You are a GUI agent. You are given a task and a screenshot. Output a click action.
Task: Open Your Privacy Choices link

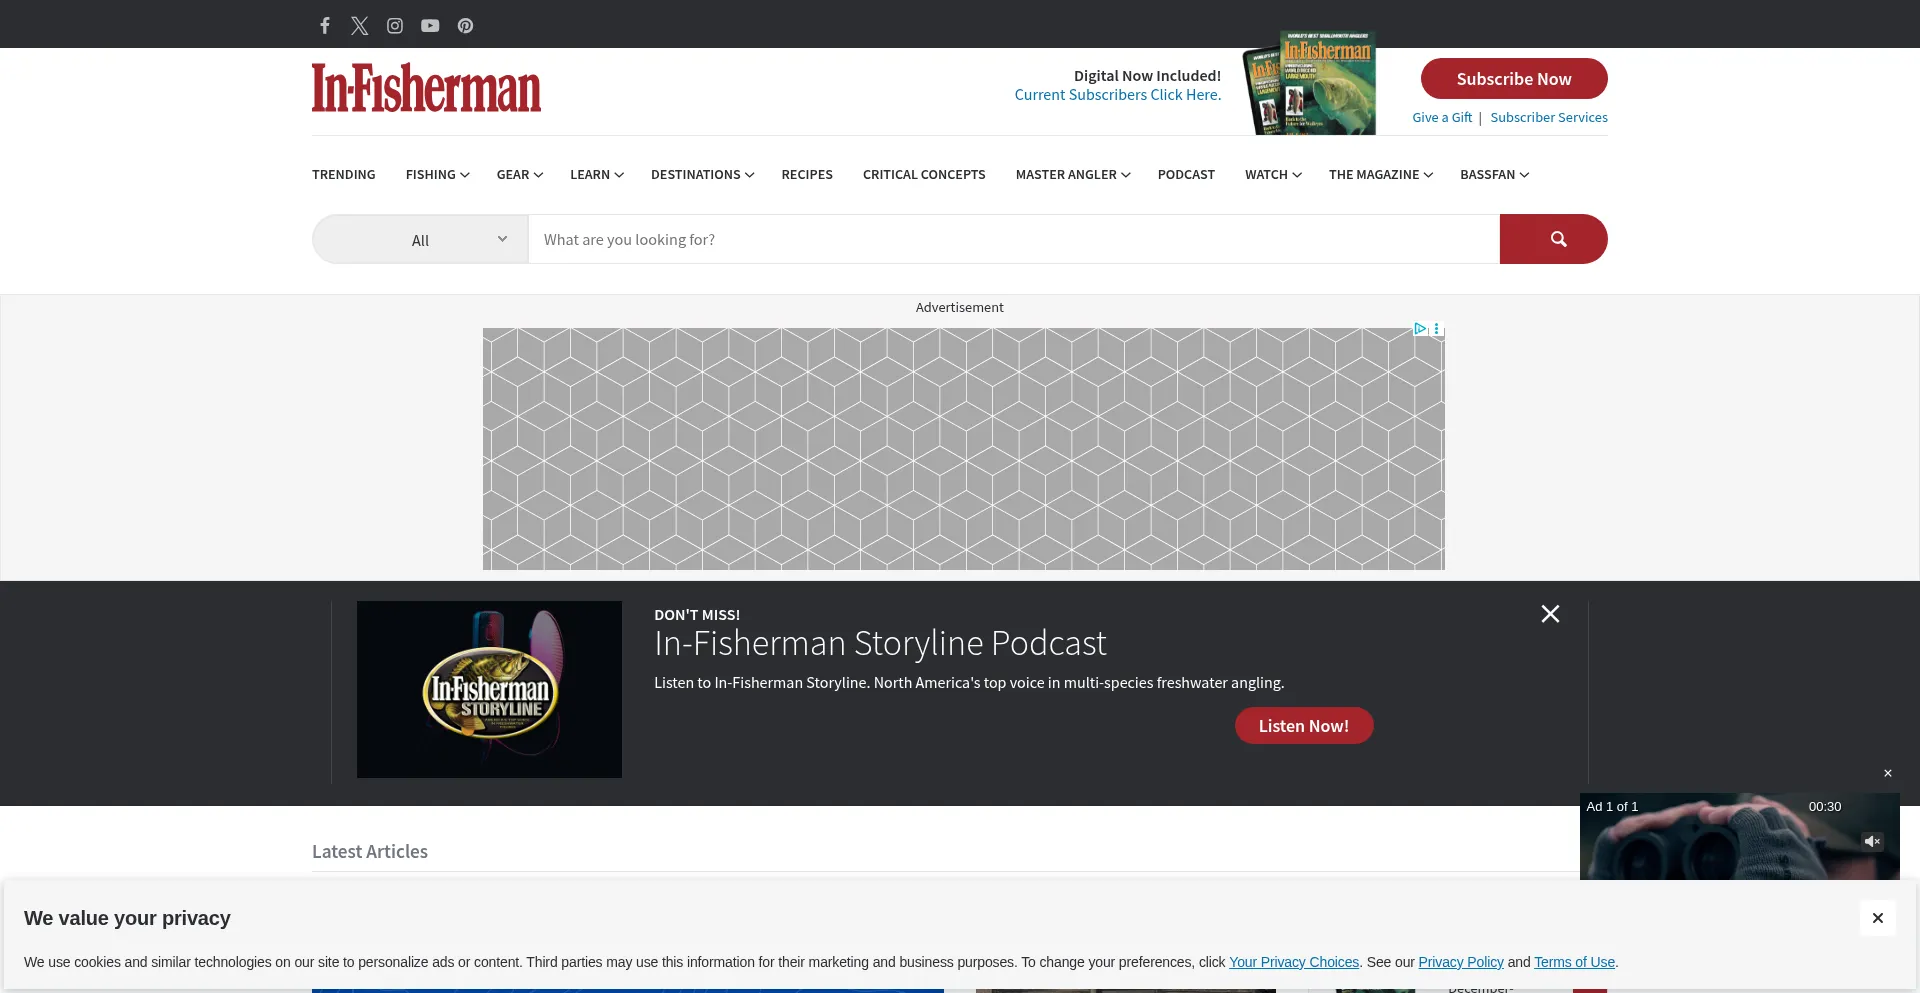pyautogui.click(x=1293, y=961)
